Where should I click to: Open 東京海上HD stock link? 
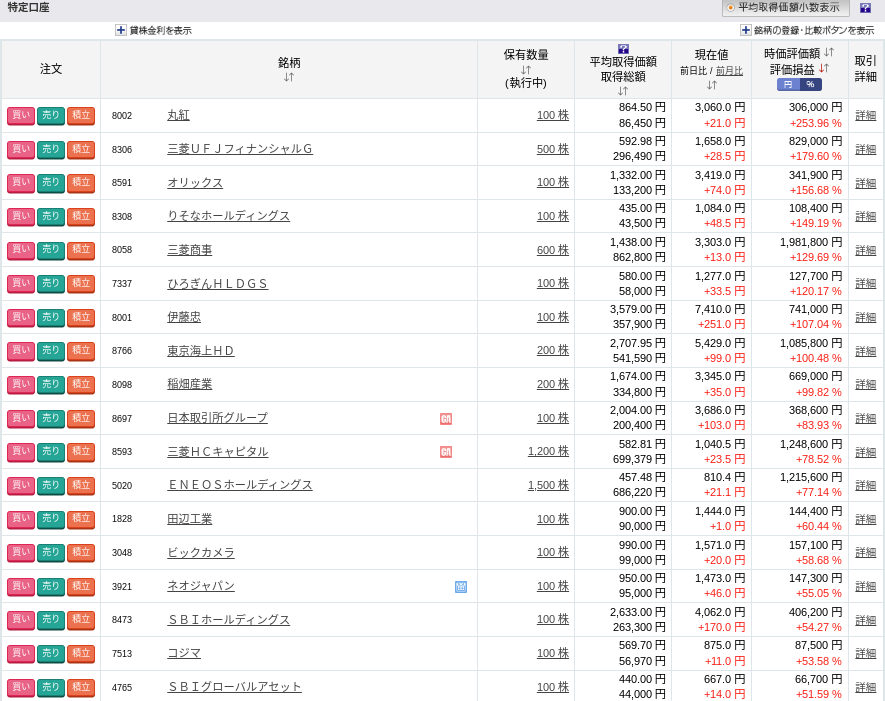tap(200, 351)
